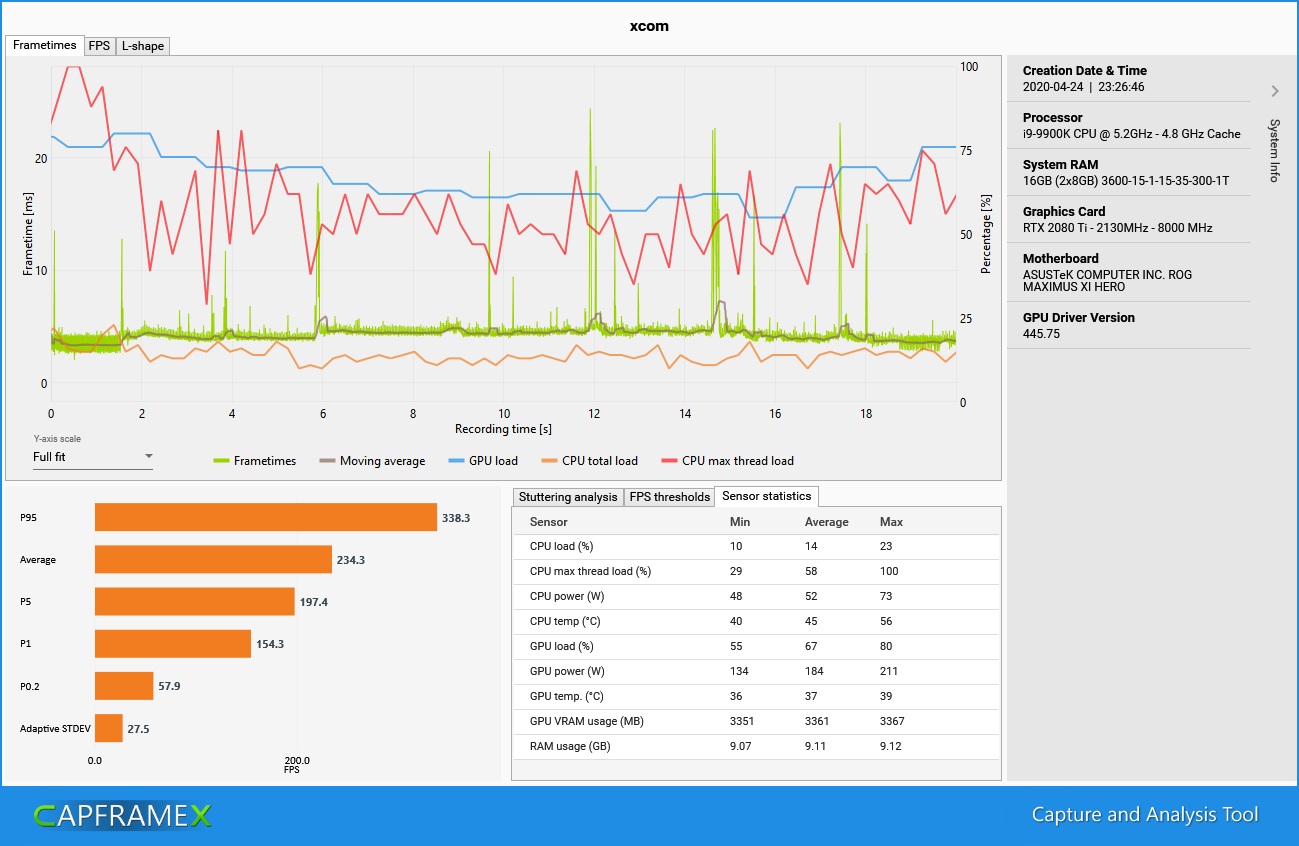Click the Creation Date & Time heading

coord(1085,71)
